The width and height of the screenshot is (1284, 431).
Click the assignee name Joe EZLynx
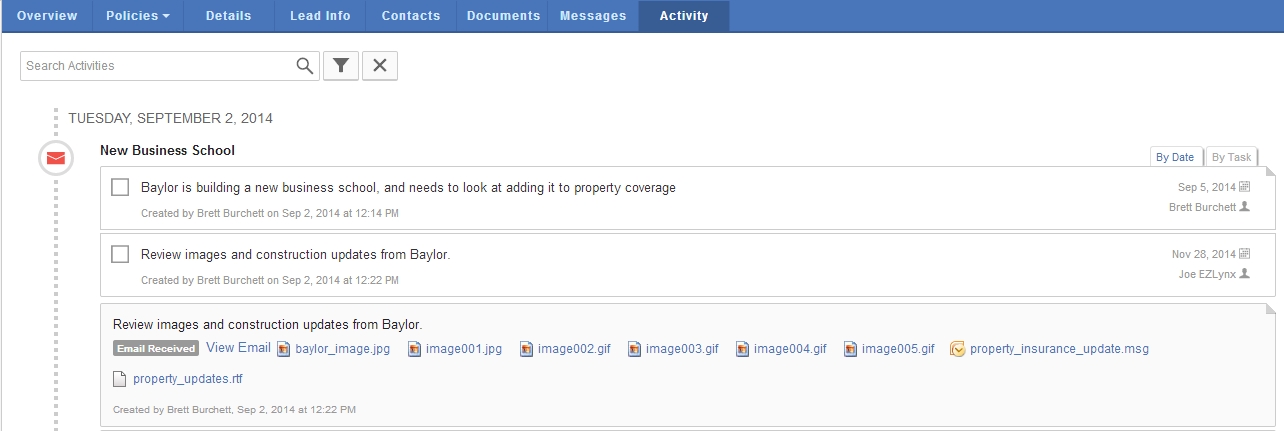point(1206,274)
